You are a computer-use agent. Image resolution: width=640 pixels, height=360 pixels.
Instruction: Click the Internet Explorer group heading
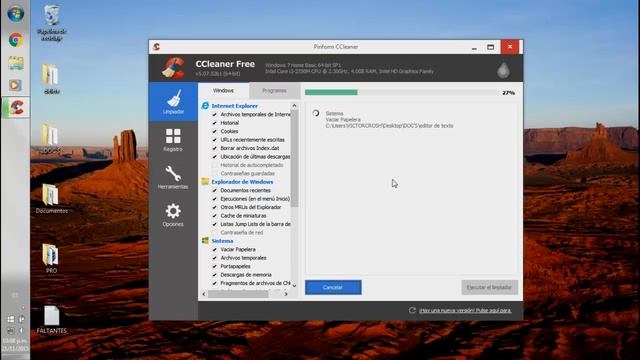click(x=234, y=106)
